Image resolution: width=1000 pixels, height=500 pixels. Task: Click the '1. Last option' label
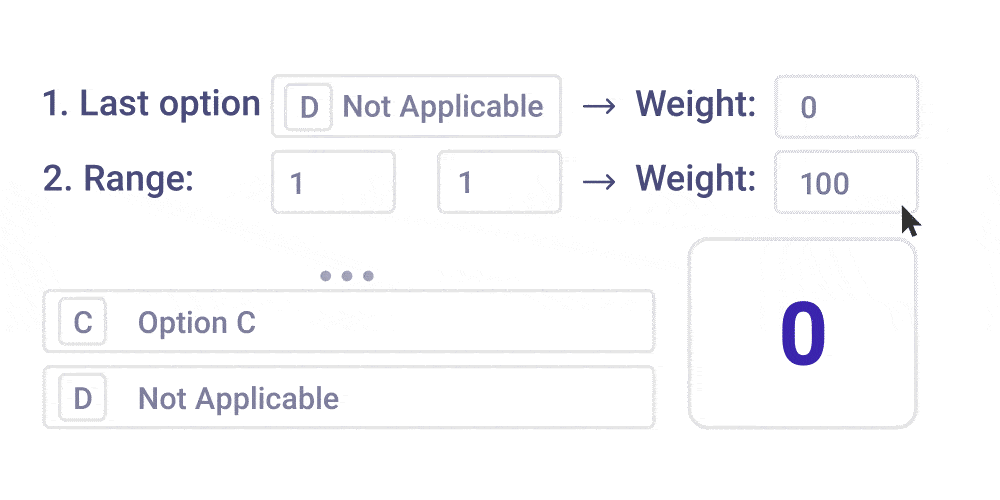tap(151, 104)
